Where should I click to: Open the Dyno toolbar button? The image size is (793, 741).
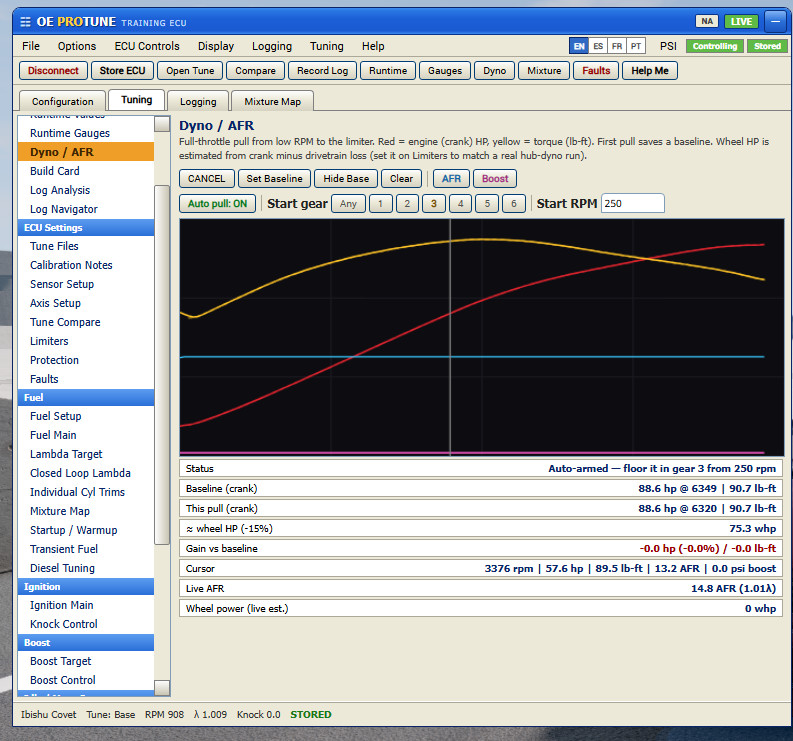495,70
